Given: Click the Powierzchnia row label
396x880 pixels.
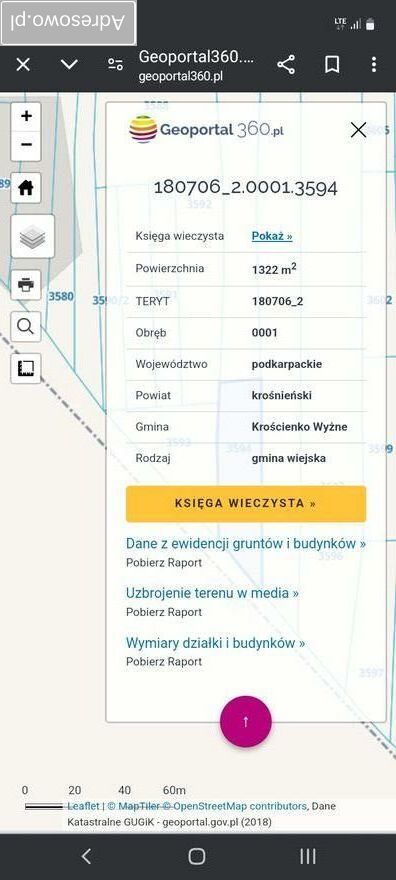Looking at the screenshot, I should [x=170, y=269].
